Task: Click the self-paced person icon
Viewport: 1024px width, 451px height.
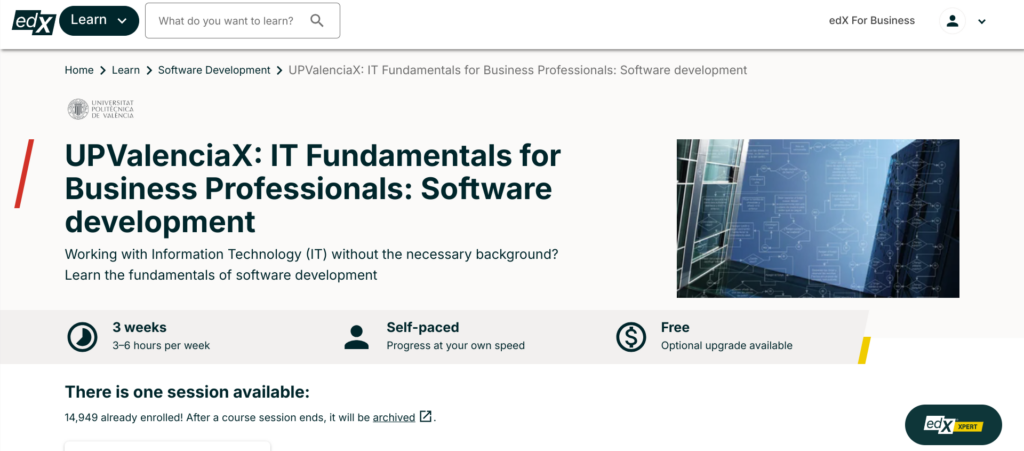Action: (356, 337)
